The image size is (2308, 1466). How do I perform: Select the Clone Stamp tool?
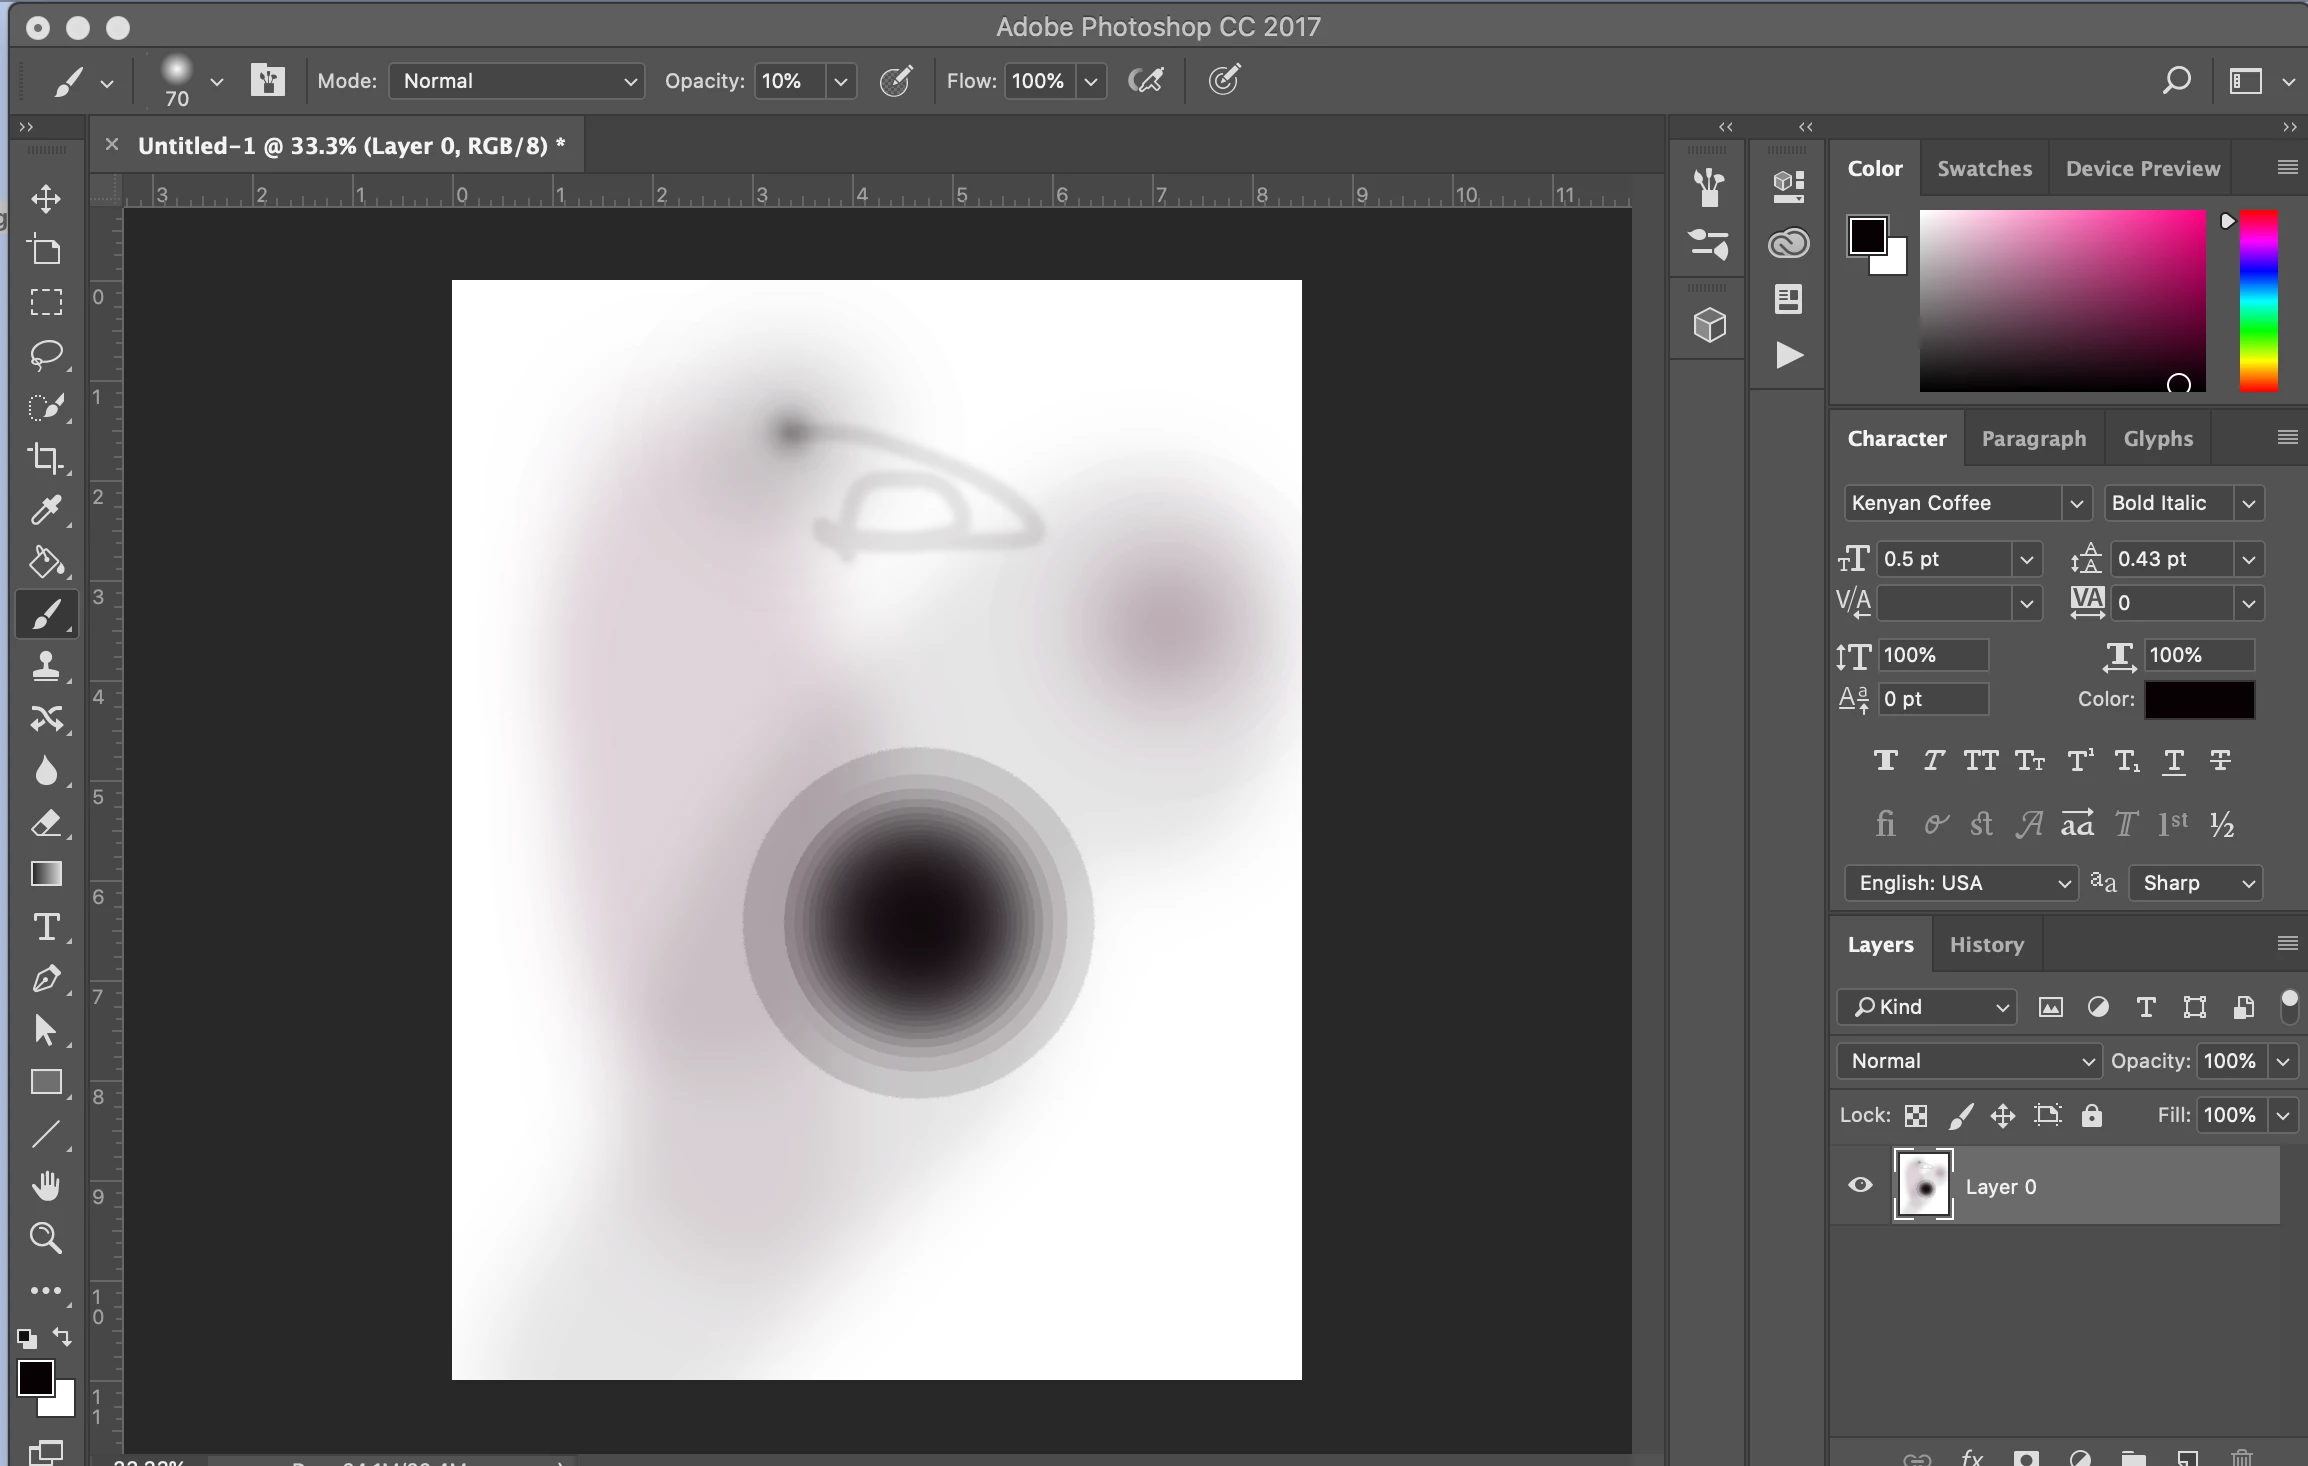[x=46, y=667]
